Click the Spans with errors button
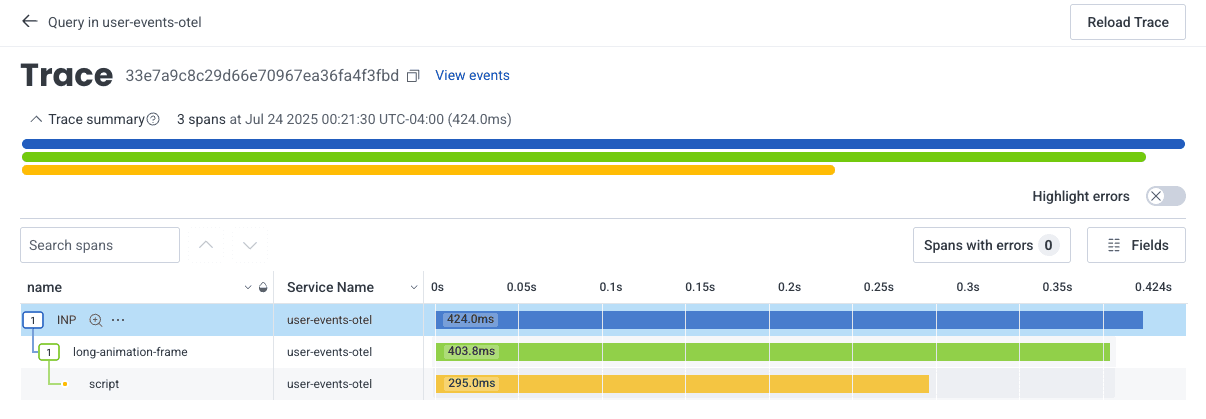The image size is (1206, 419). pos(991,245)
